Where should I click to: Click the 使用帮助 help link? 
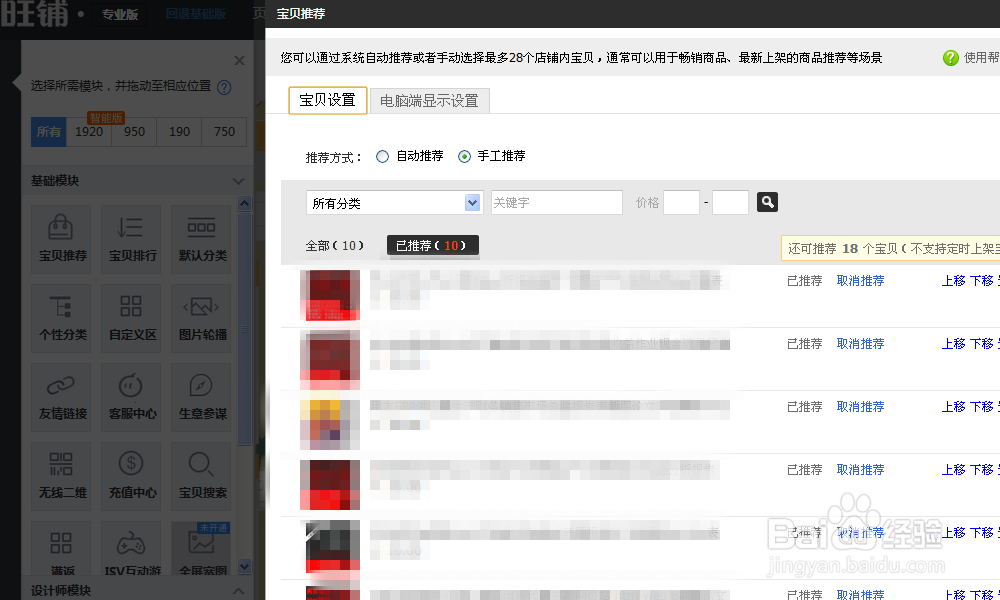tap(982, 58)
